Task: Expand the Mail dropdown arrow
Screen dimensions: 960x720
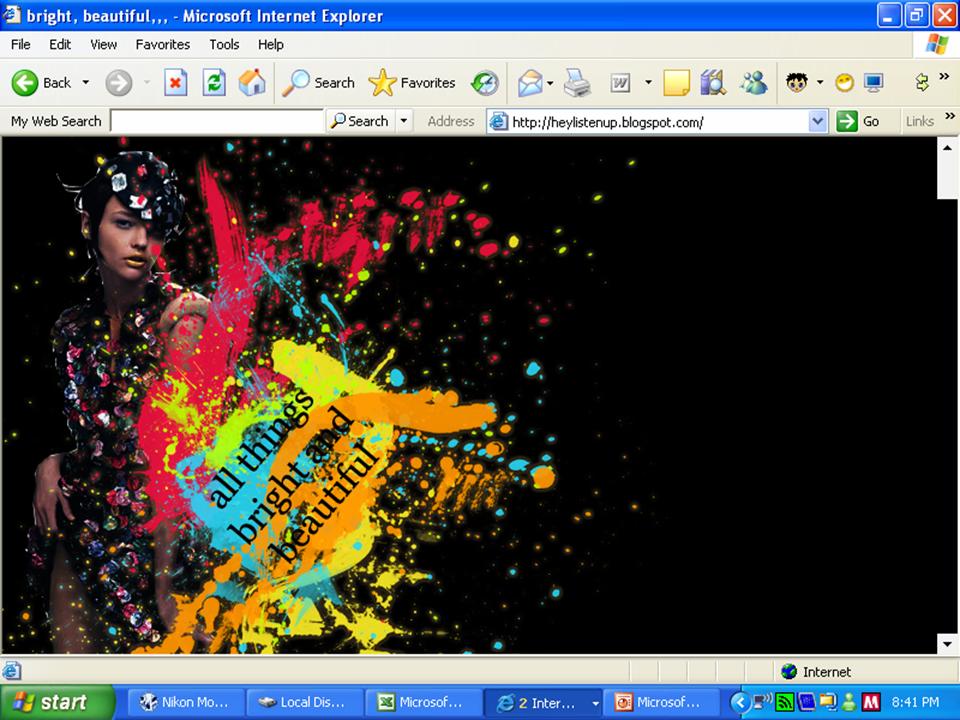Action: 550,83
